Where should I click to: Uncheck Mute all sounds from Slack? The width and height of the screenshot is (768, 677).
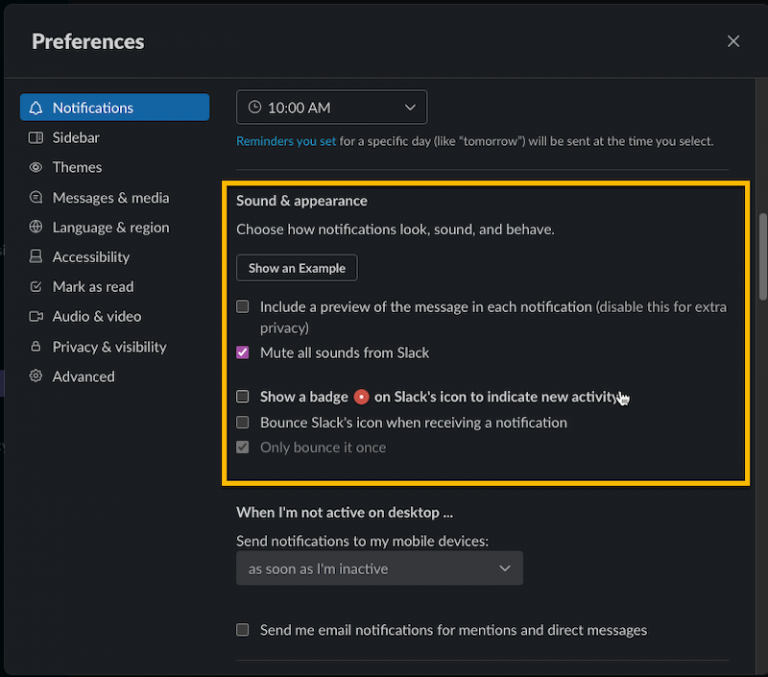pyautogui.click(x=243, y=353)
